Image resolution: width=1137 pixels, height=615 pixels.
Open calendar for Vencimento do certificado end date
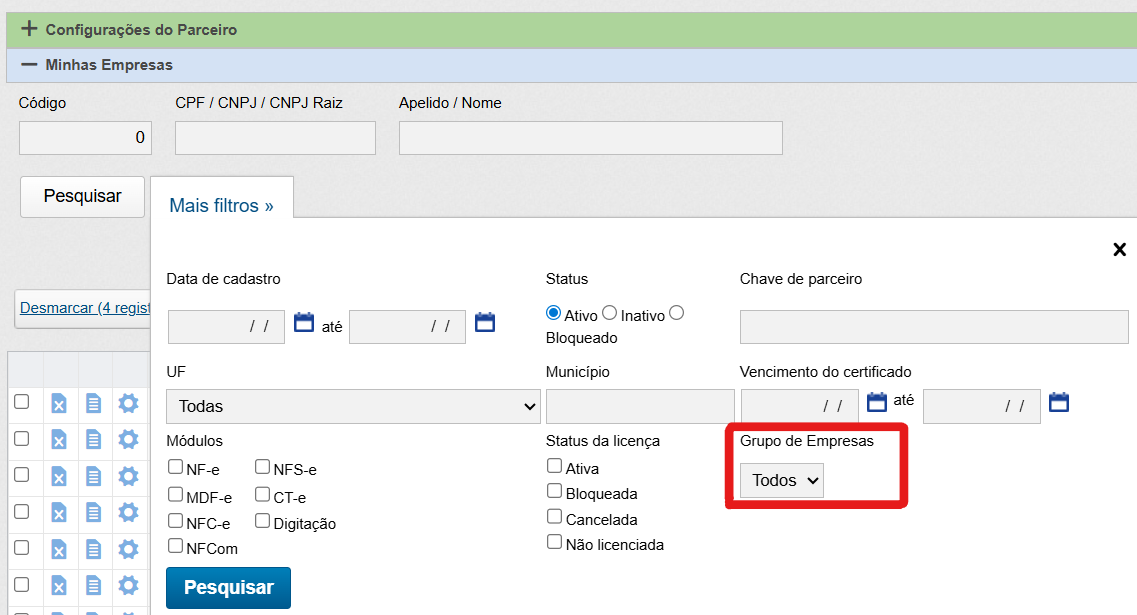[x=1059, y=402]
